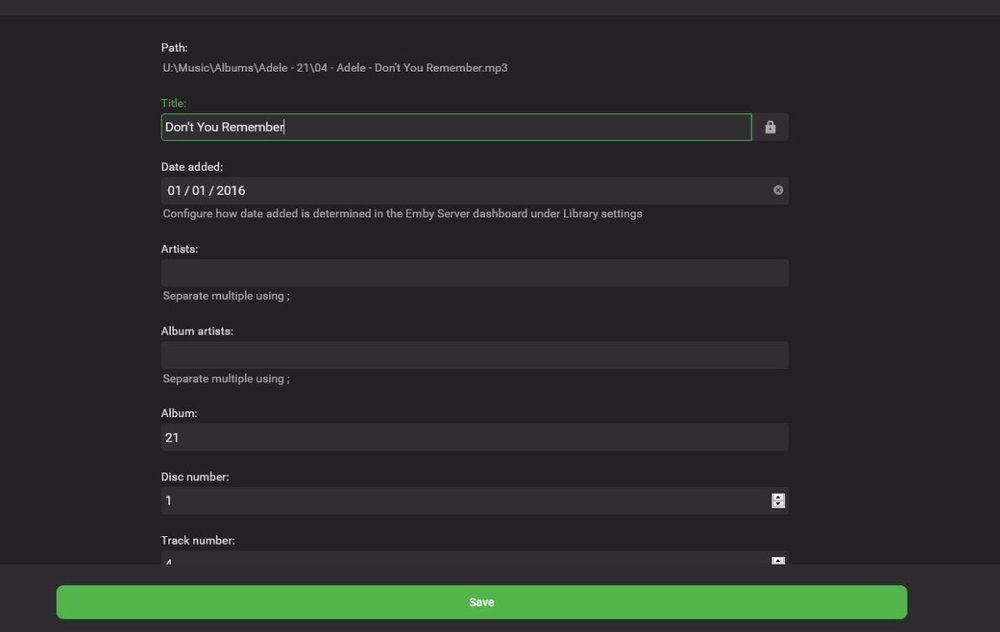
Task: Click the Emby Server dashboard hint text
Action: pyautogui.click(x=402, y=213)
